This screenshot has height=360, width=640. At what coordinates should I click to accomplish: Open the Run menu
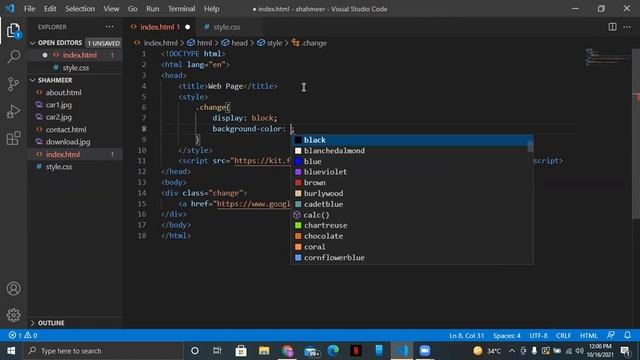pyautogui.click(x=153, y=9)
